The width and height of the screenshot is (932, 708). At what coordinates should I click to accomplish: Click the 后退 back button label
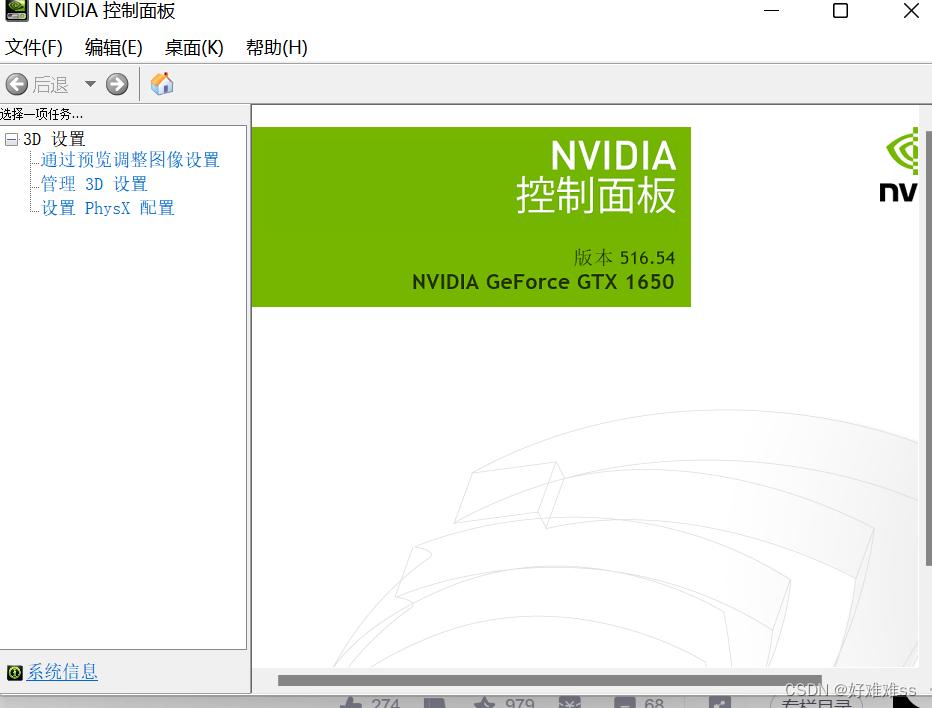(x=51, y=84)
